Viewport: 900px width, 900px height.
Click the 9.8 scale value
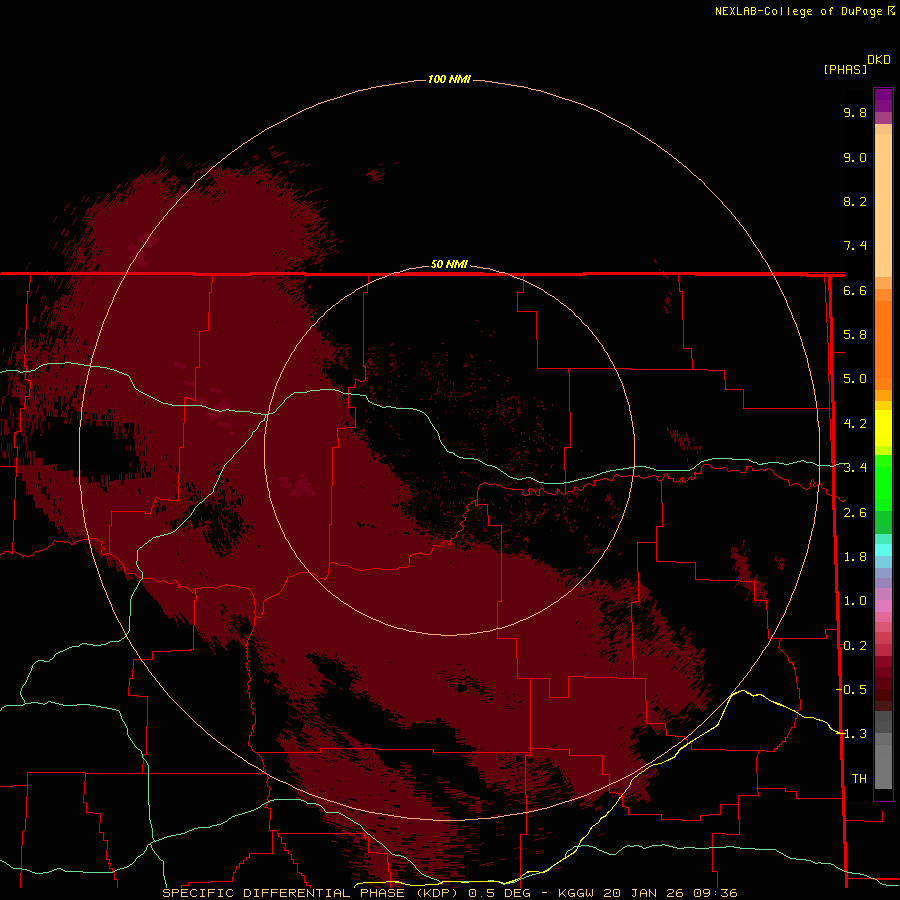(x=855, y=112)
